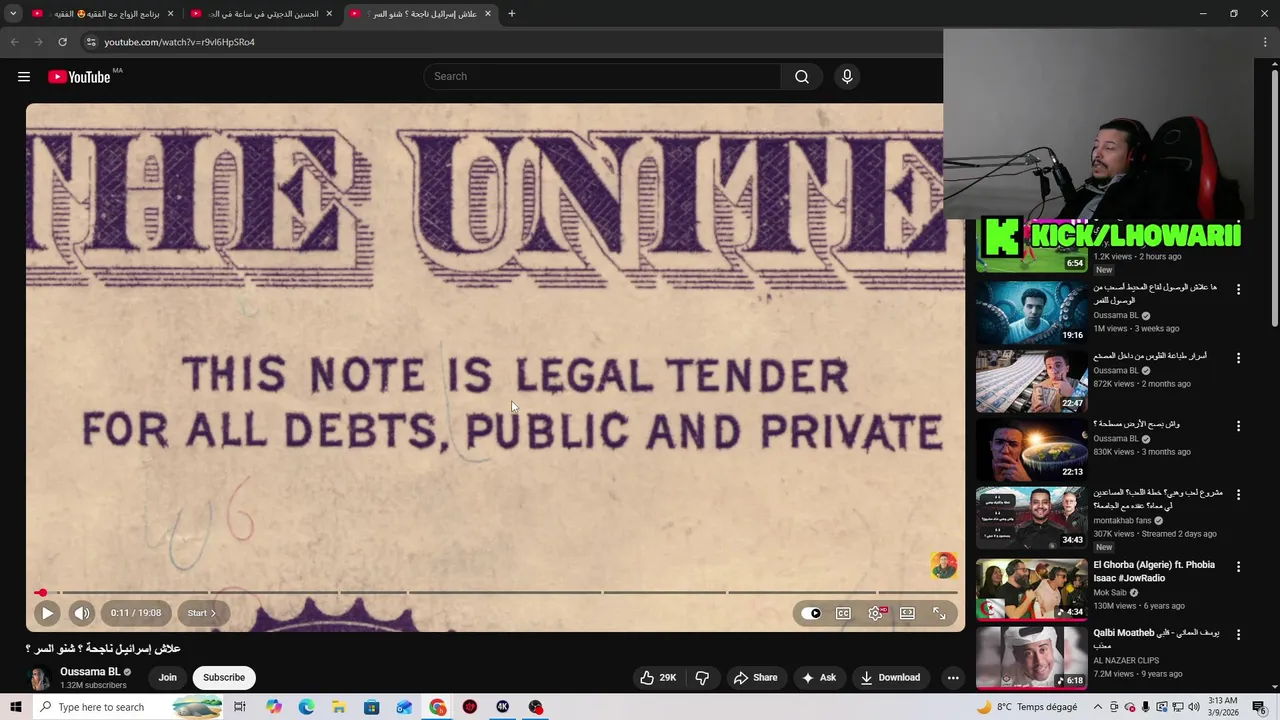1280x720 pixels.
Task: View site information icon in address bar
Action: tap(91, 42)
